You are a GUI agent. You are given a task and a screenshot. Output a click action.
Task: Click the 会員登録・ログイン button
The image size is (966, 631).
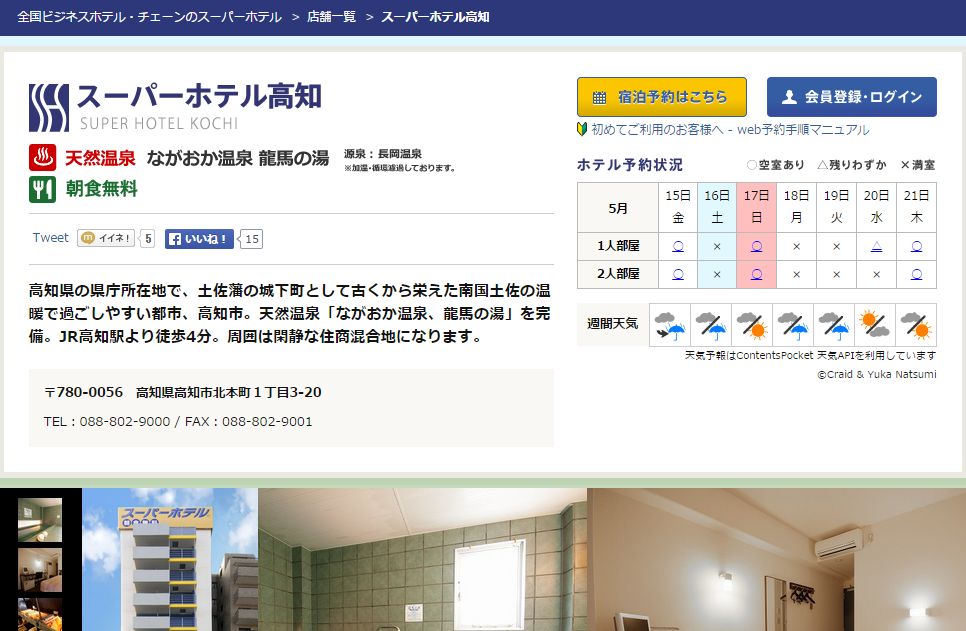click(x=851, y=97)
